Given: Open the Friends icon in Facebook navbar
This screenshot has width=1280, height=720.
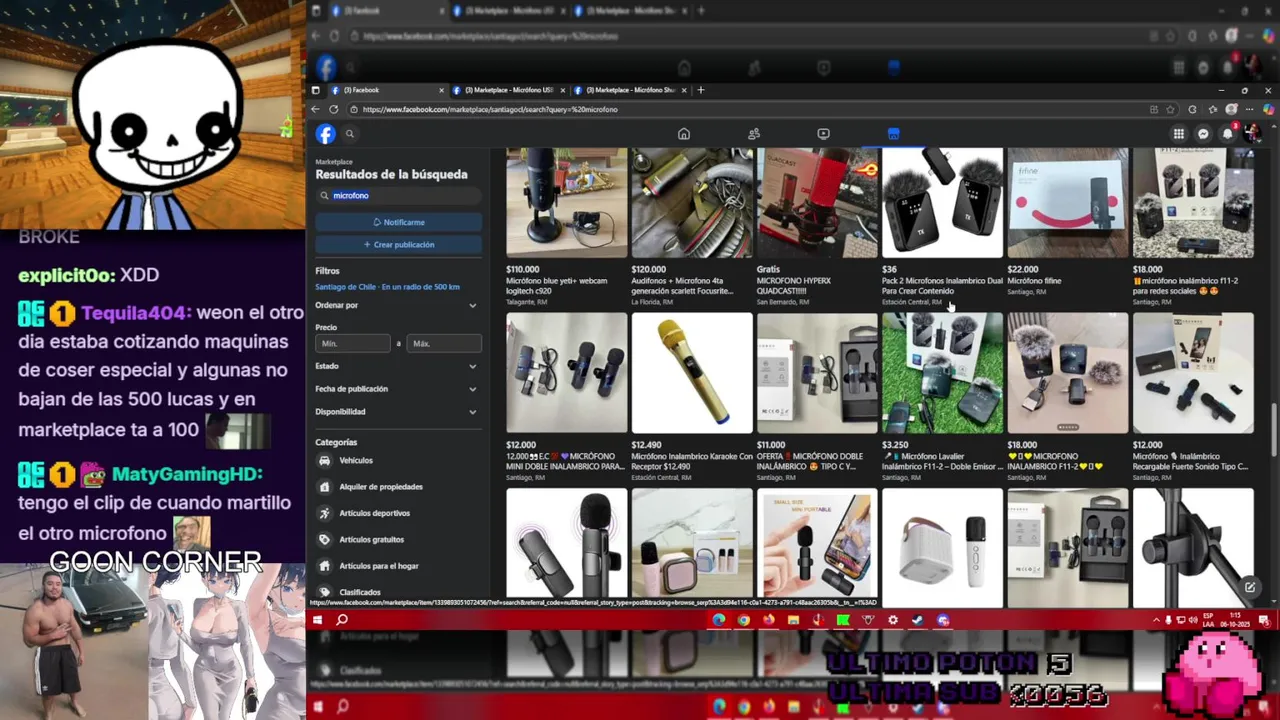Looking at the screenshot, I should coord(754,134).
